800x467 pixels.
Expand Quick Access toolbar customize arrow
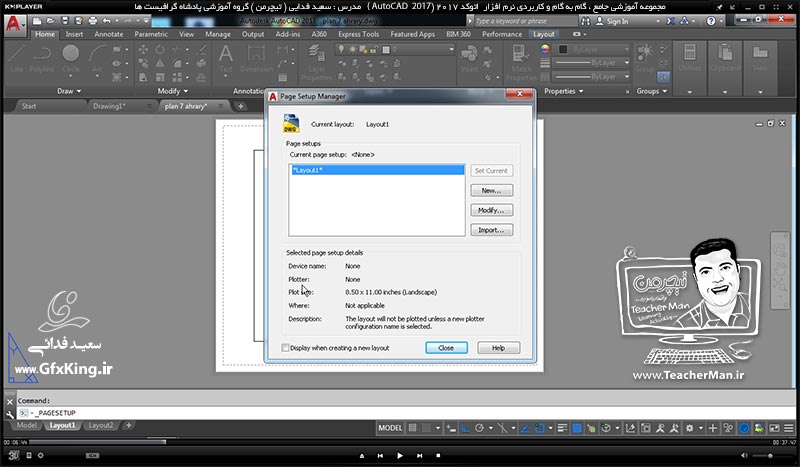tap(146, 21)
